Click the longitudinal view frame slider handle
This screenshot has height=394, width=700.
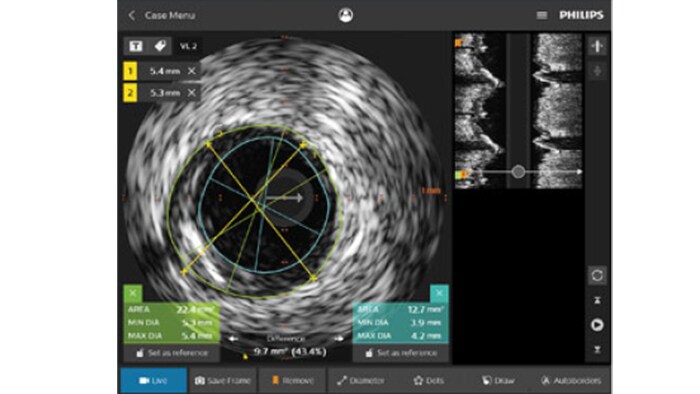pyautogui.click(x=518, y=172)
